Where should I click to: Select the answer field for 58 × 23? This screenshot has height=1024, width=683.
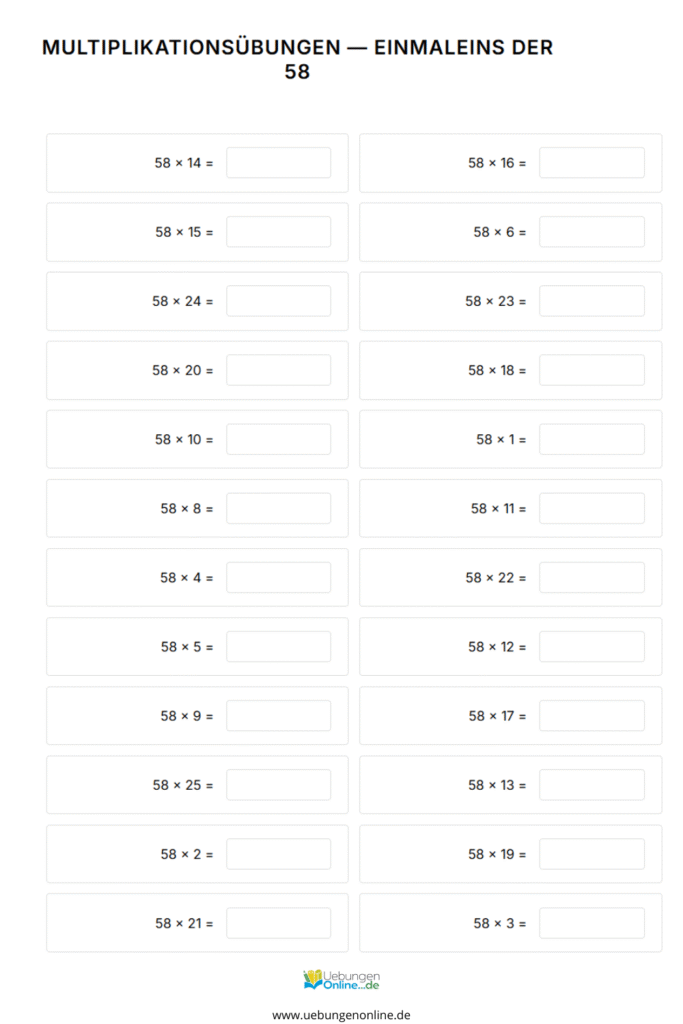coord(592,301)
